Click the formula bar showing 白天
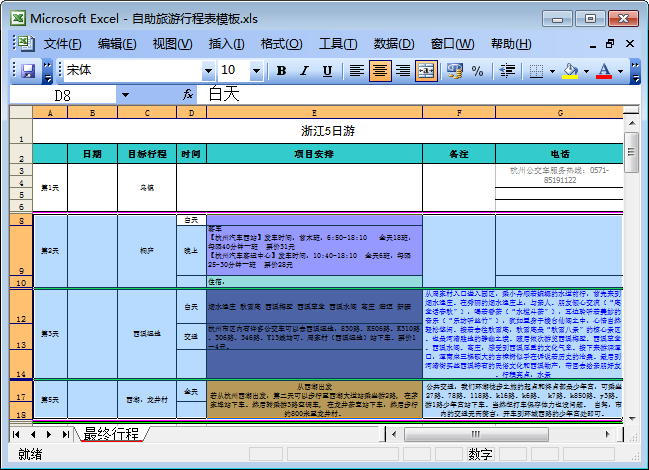Image resolution: width=649 pixels, height=470 pixels. pyautogui.click(x=418, y=95)
